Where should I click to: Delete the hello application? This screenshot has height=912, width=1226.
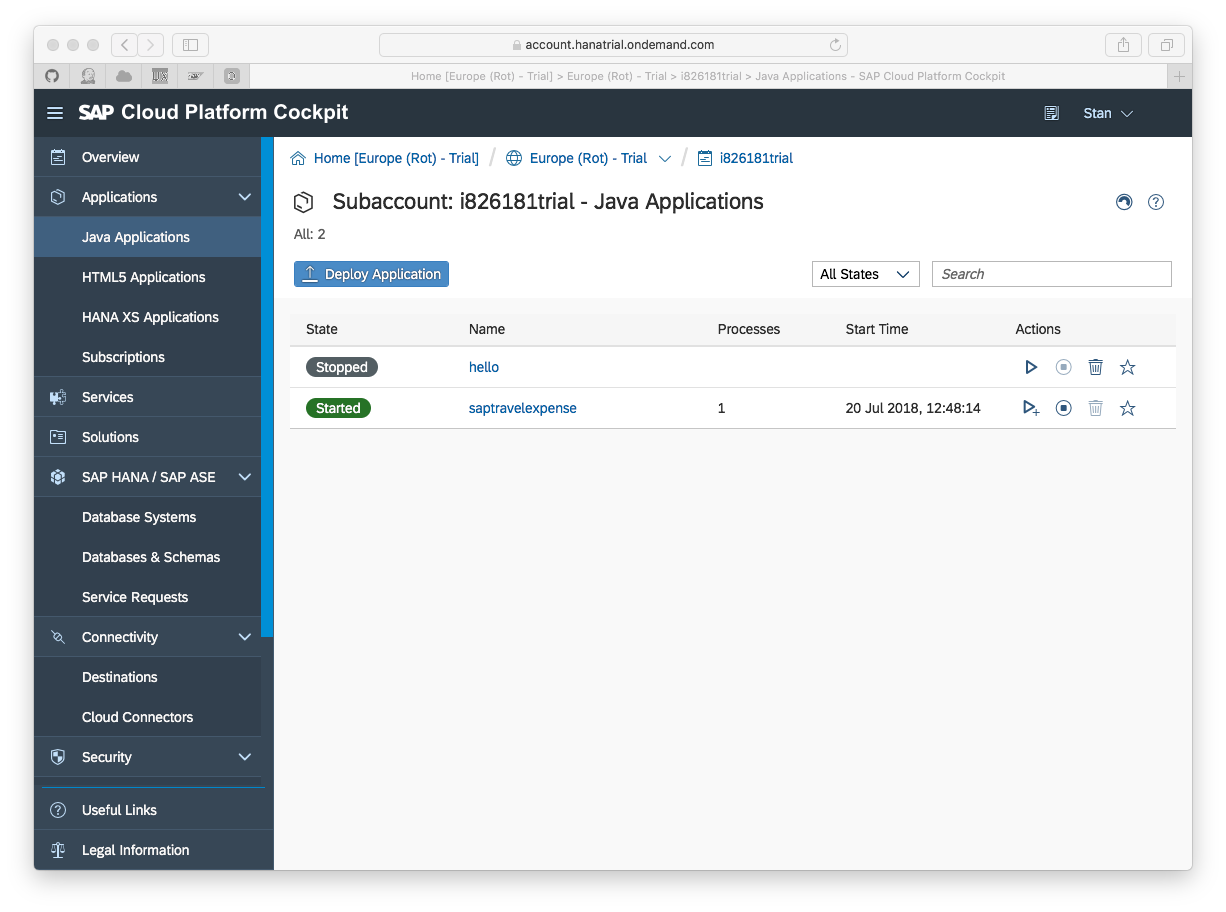click(x=1095, y=367)
